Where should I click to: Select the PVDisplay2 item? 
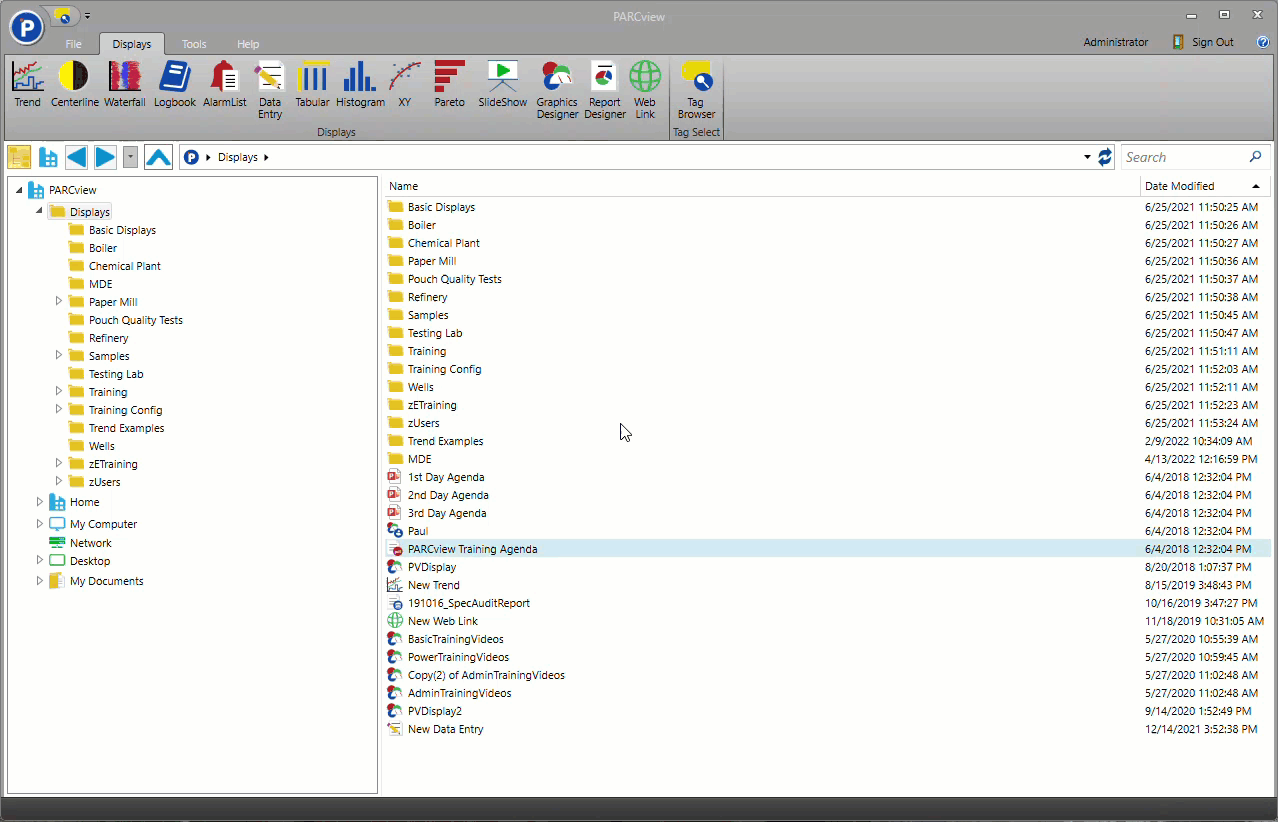tap(434, 711)
